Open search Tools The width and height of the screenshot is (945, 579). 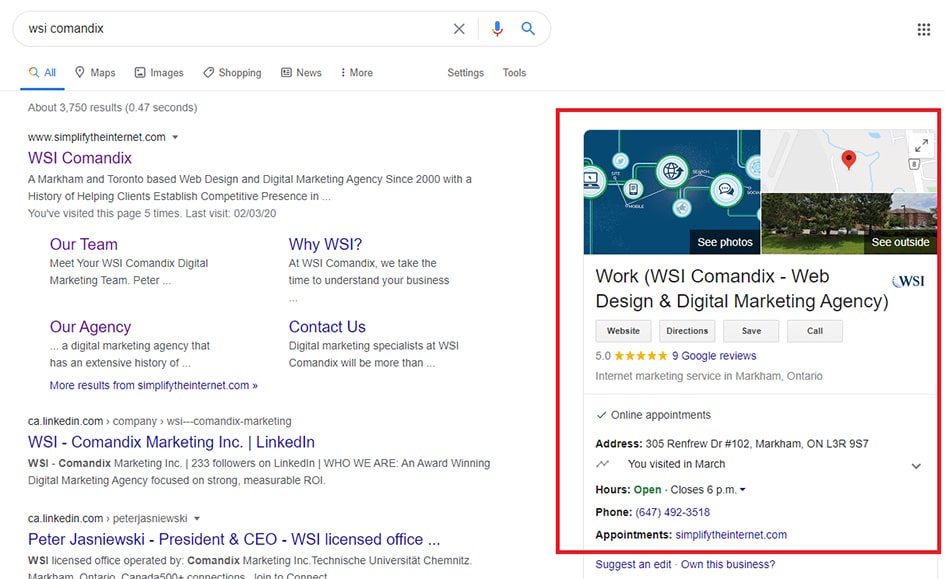coord(514,72)
